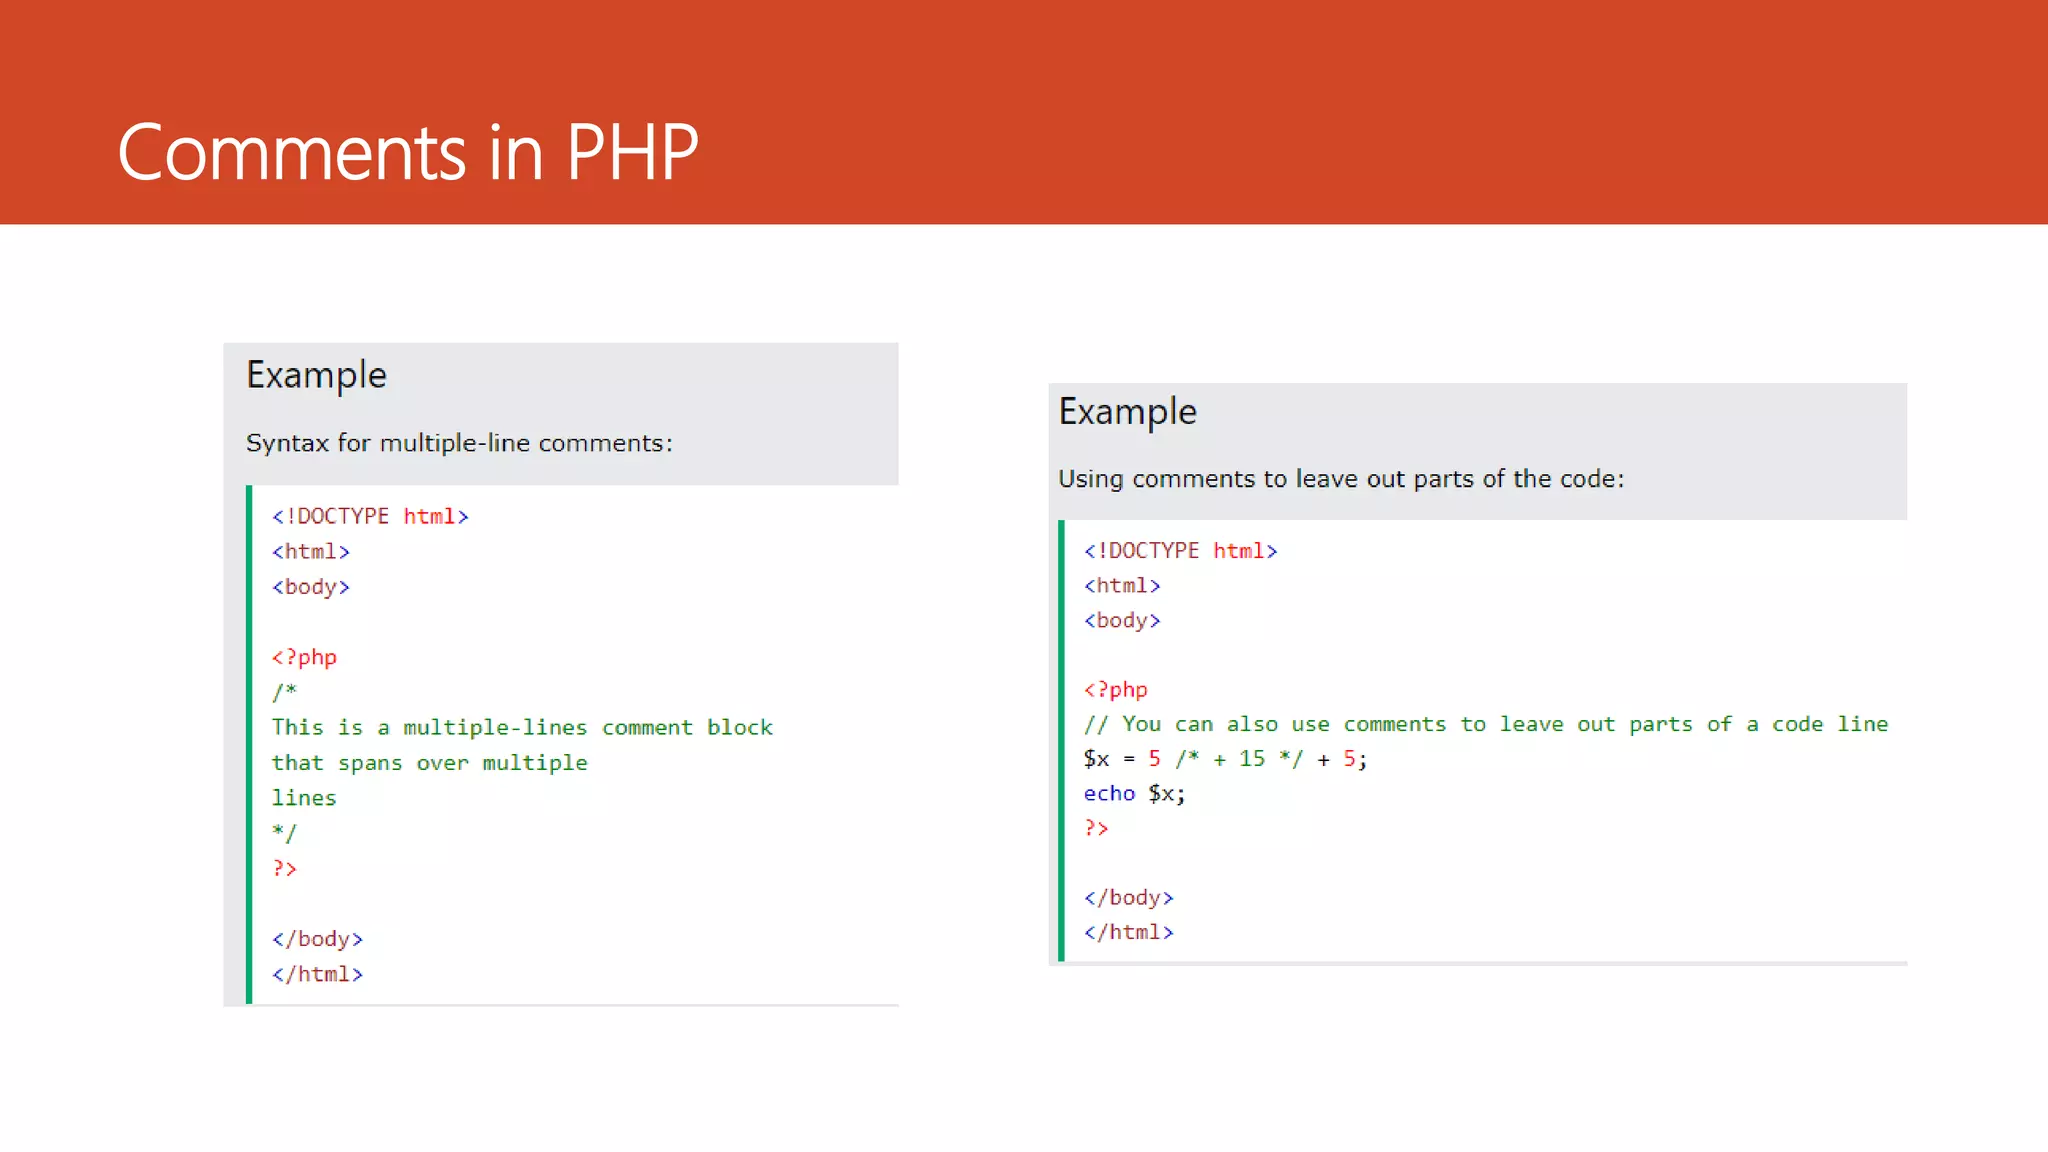Click the right <!DOCTYPE html> code line
This screenshot has width=2048, height=1152.
[1180, 551]
